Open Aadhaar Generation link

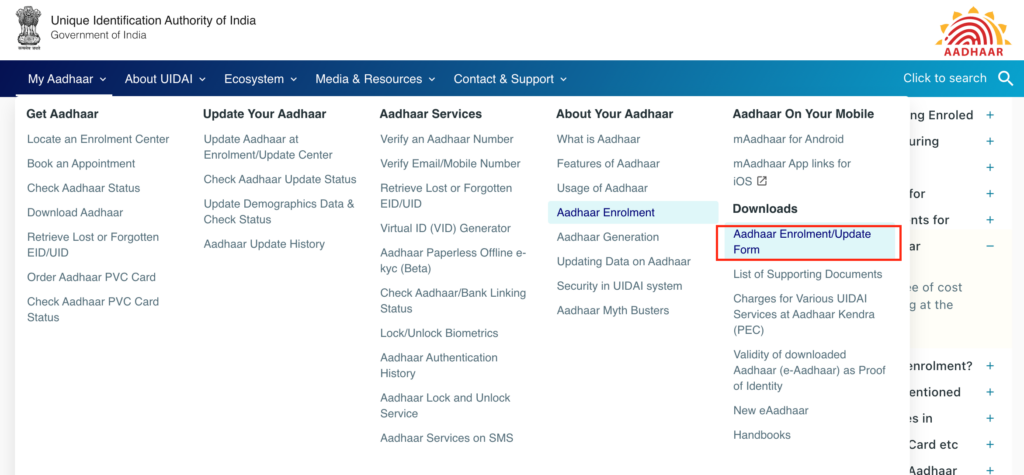point(607,237)
